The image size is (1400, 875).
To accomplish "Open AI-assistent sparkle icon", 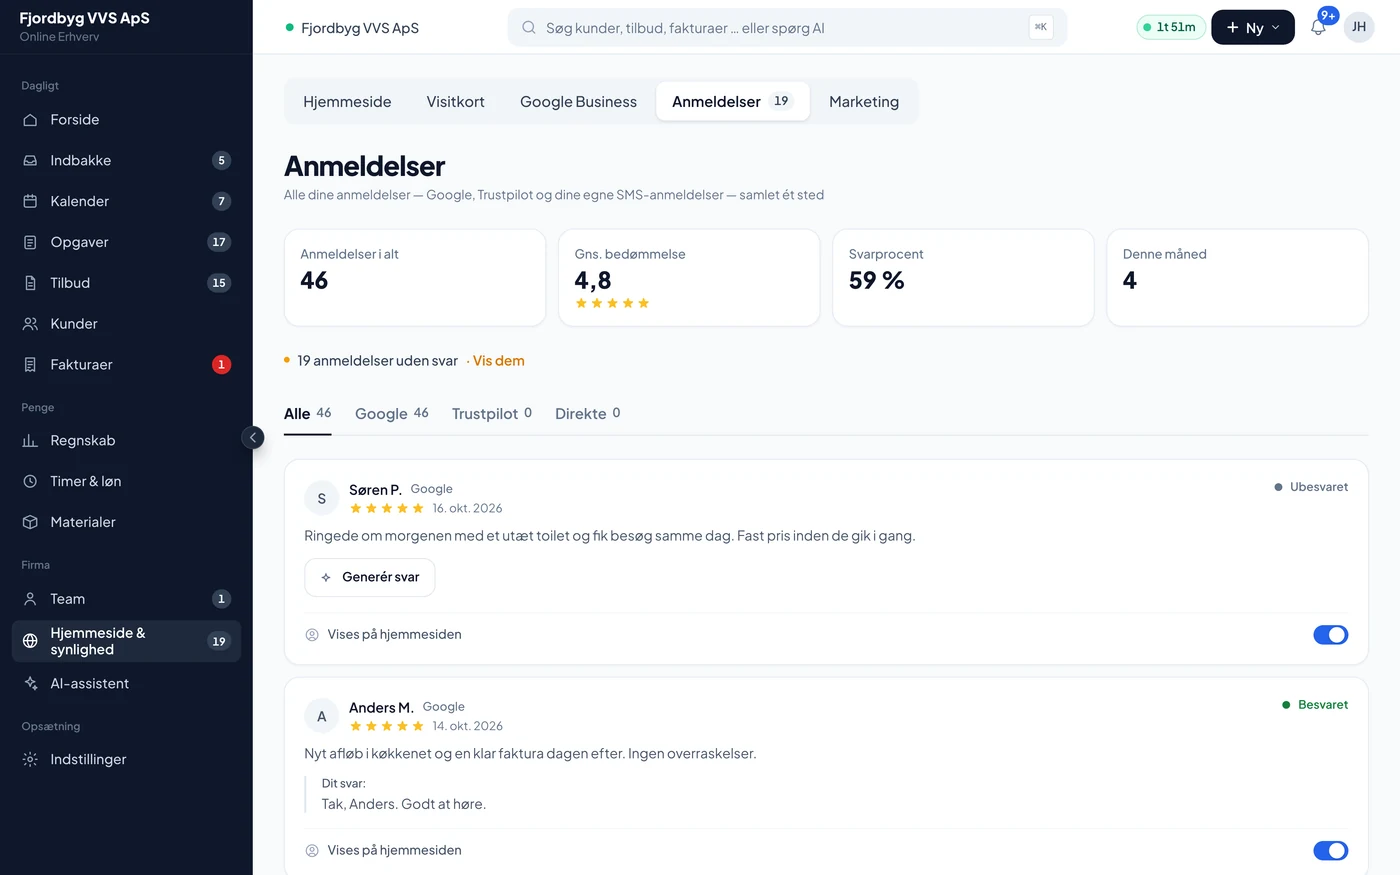I will coord(30,684).
